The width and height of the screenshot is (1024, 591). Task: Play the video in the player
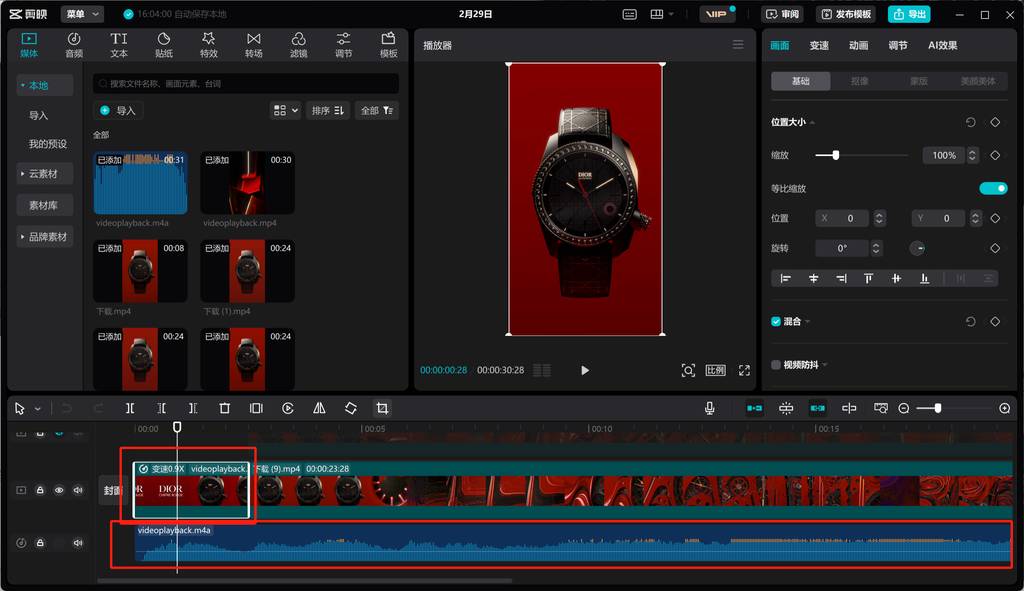coord(585,370)
